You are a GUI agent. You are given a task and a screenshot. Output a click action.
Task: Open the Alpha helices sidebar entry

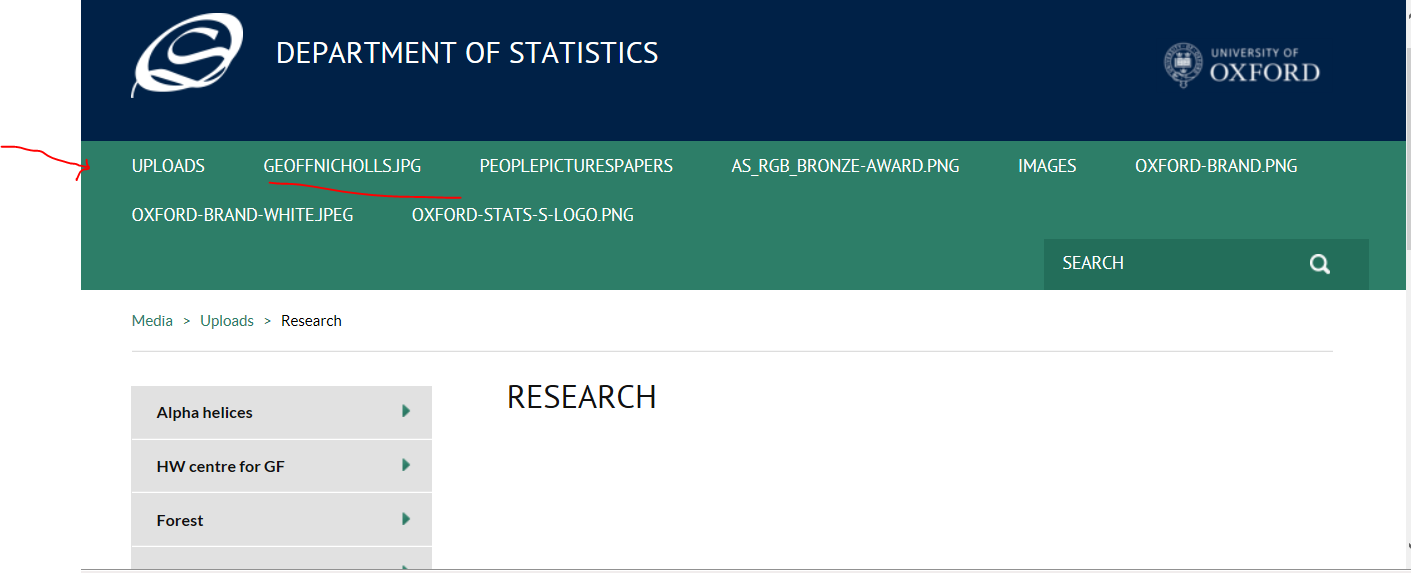pos(281,412)
